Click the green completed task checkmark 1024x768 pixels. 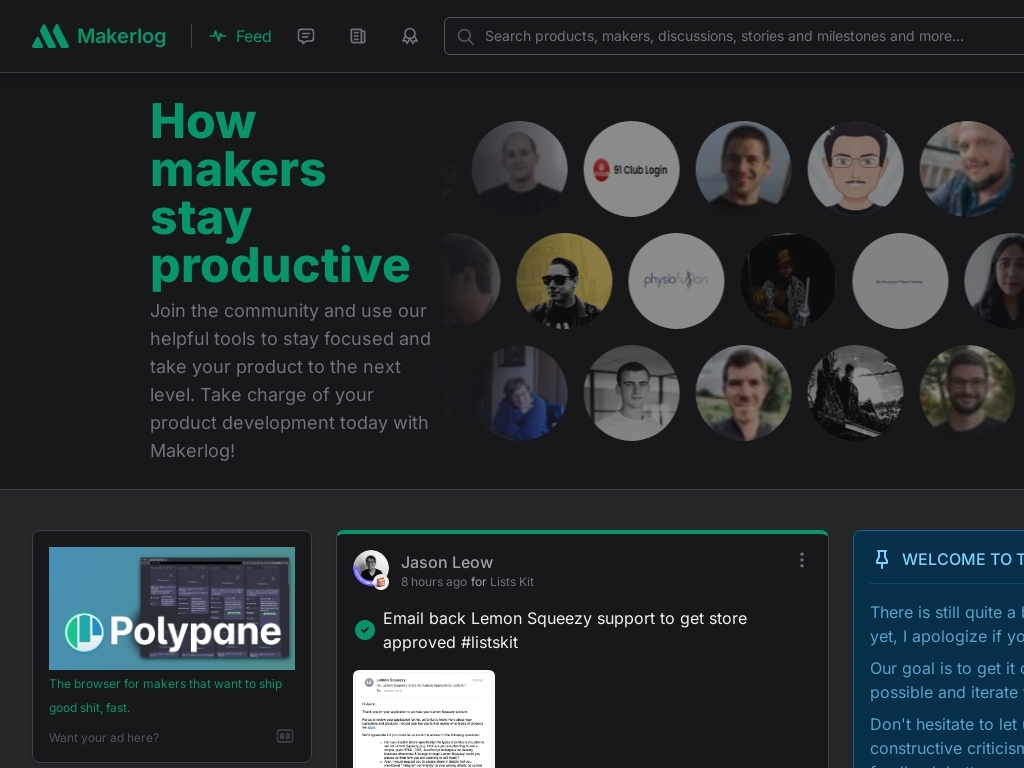tap(365, 630)
